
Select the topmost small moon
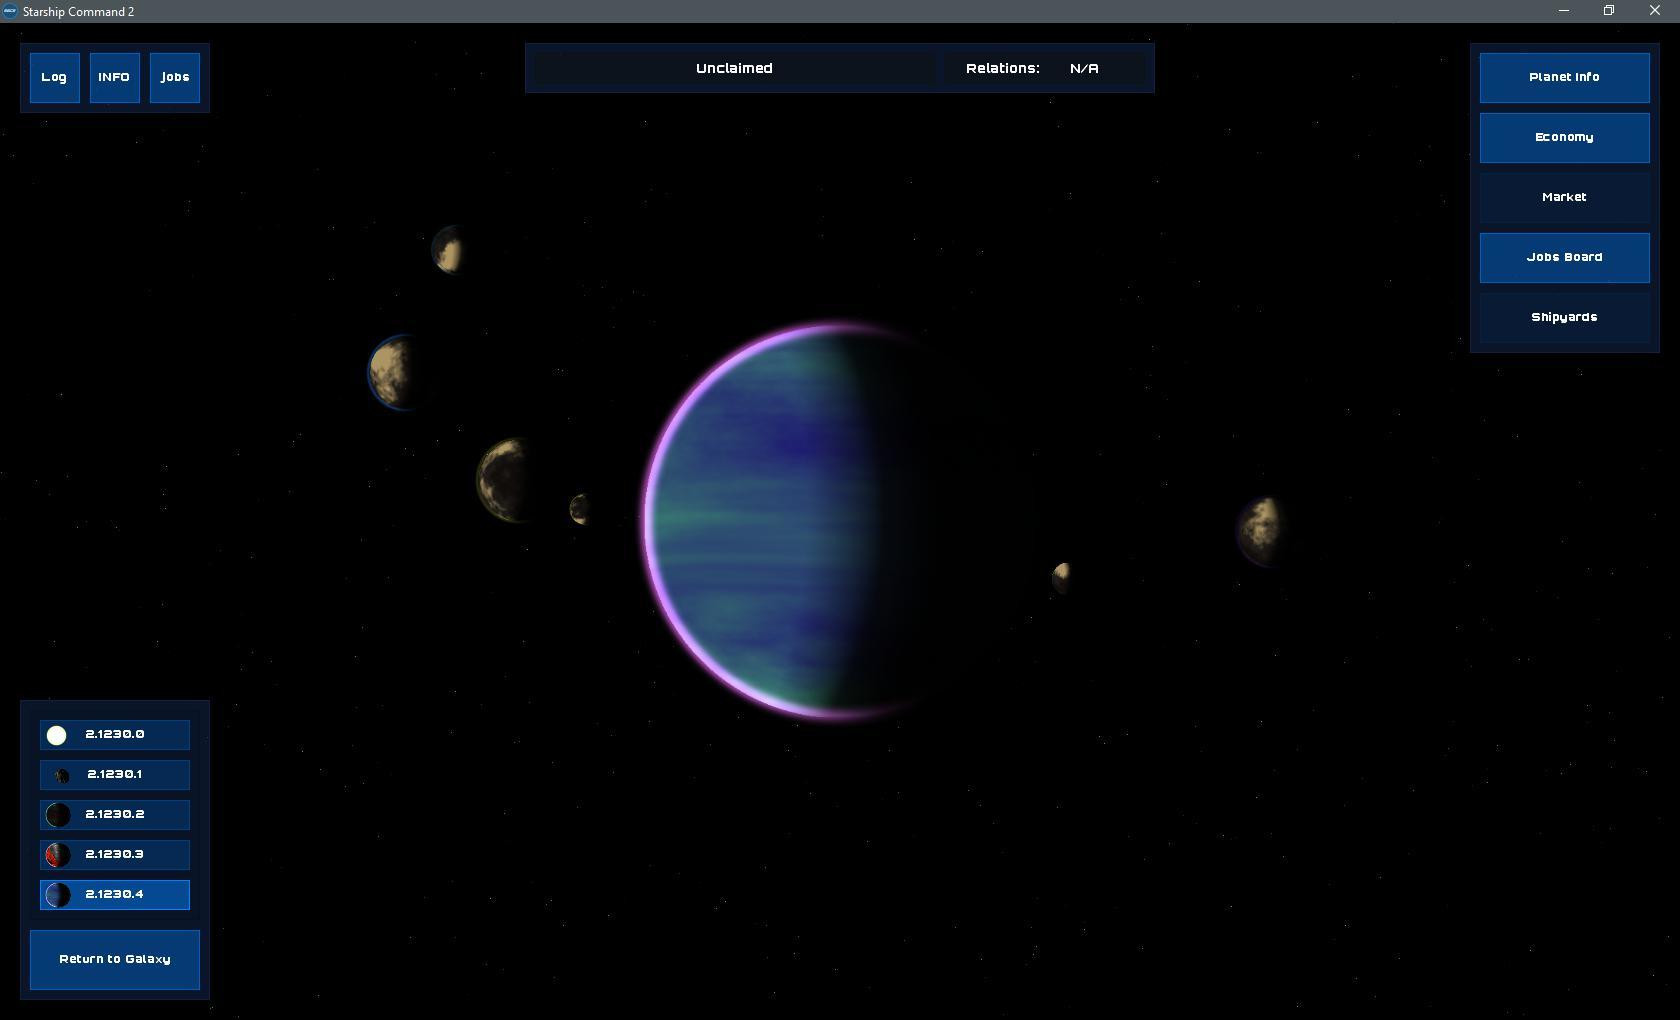[449, 249]
